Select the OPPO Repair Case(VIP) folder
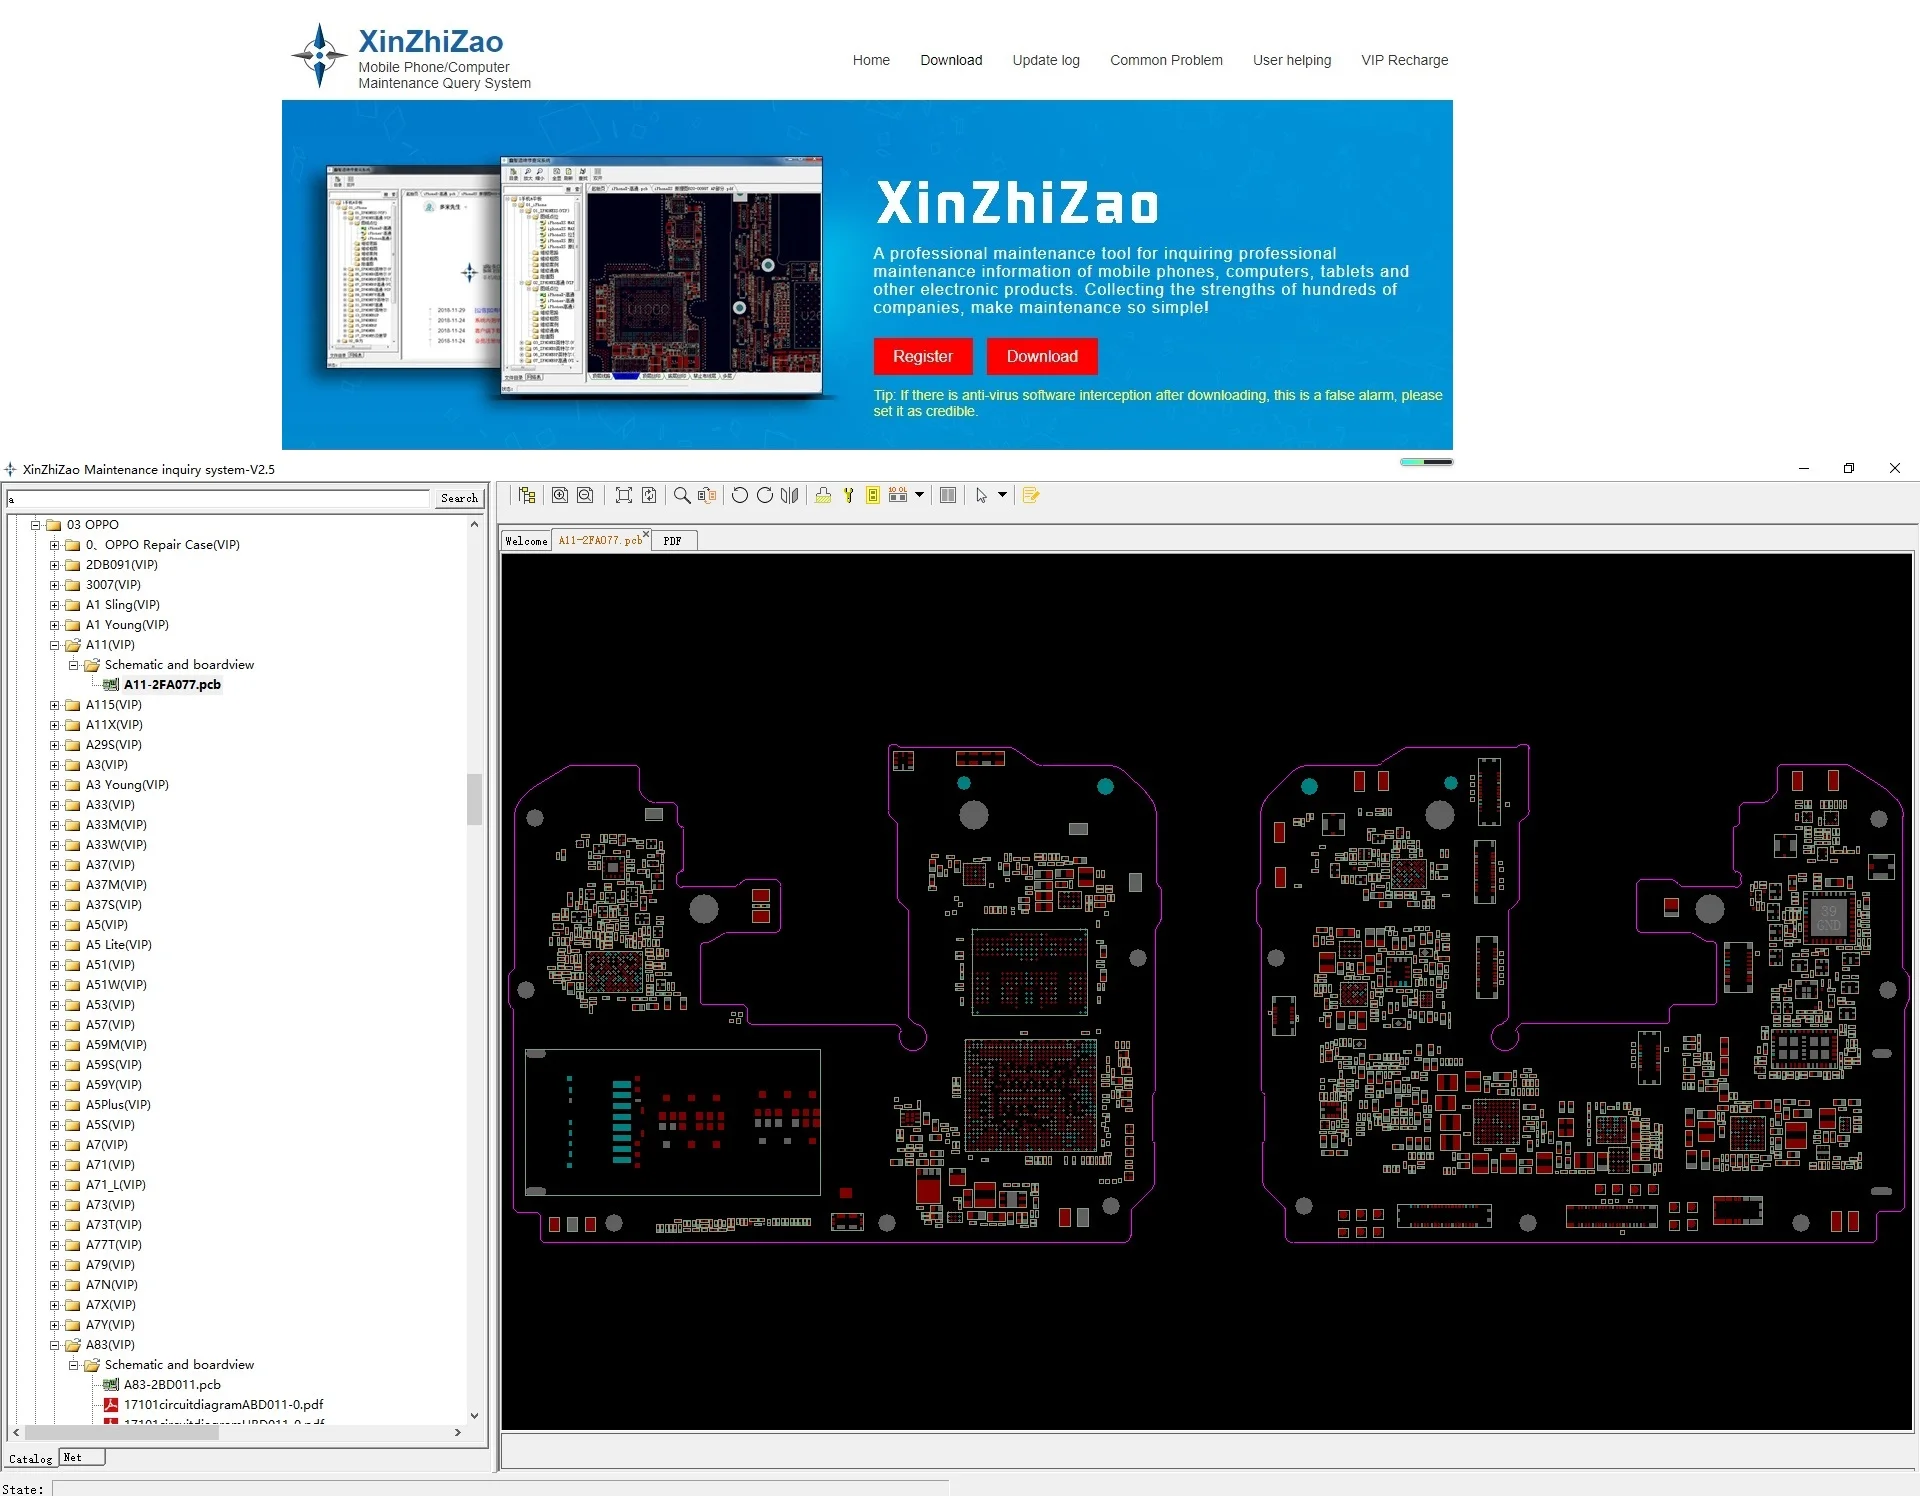Viewport: 1920px width, 1496px height. tap(163, 544)
